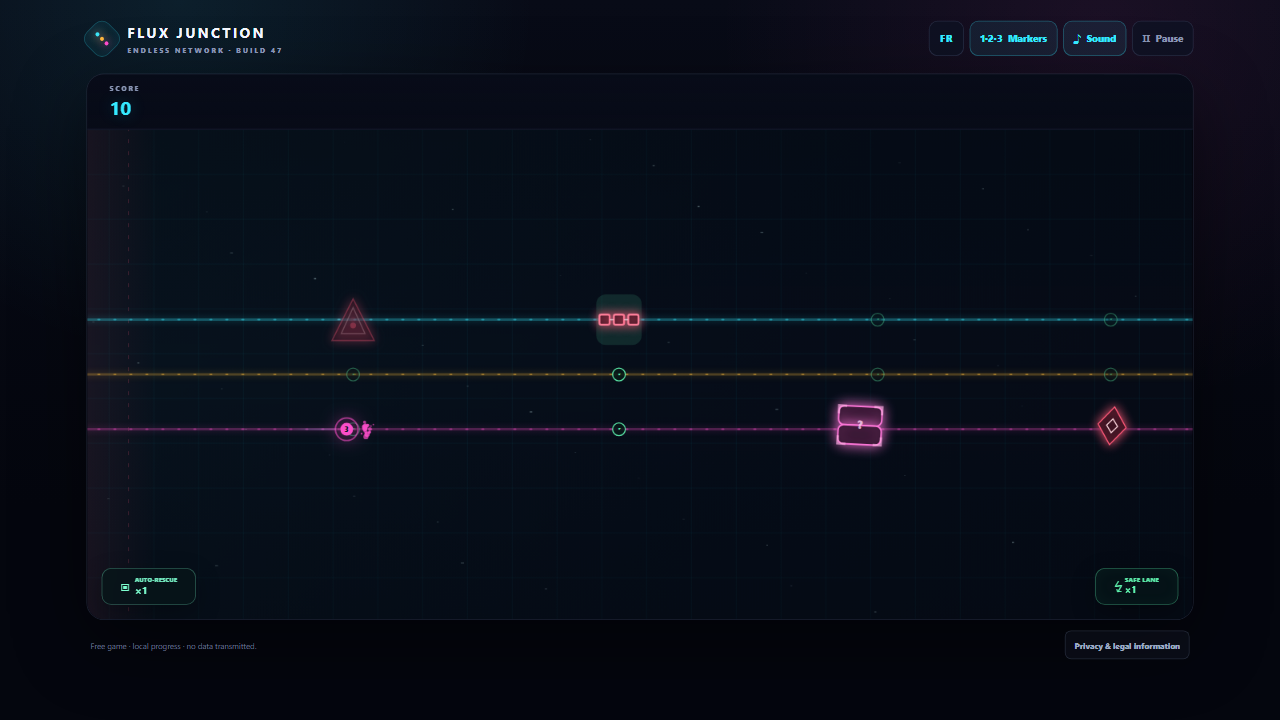
Task: Toggle the Sound button
Action: click(x=1094, y=39)
